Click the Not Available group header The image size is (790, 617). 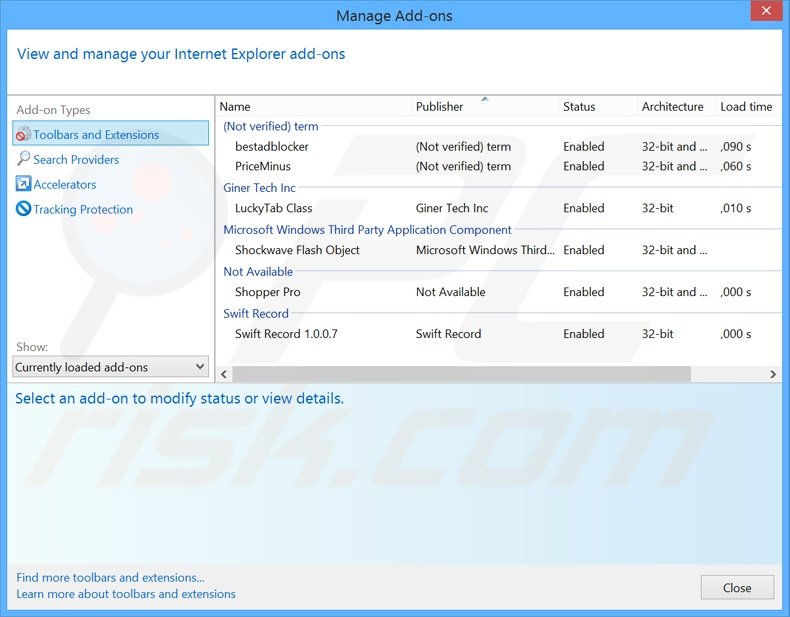258,271
